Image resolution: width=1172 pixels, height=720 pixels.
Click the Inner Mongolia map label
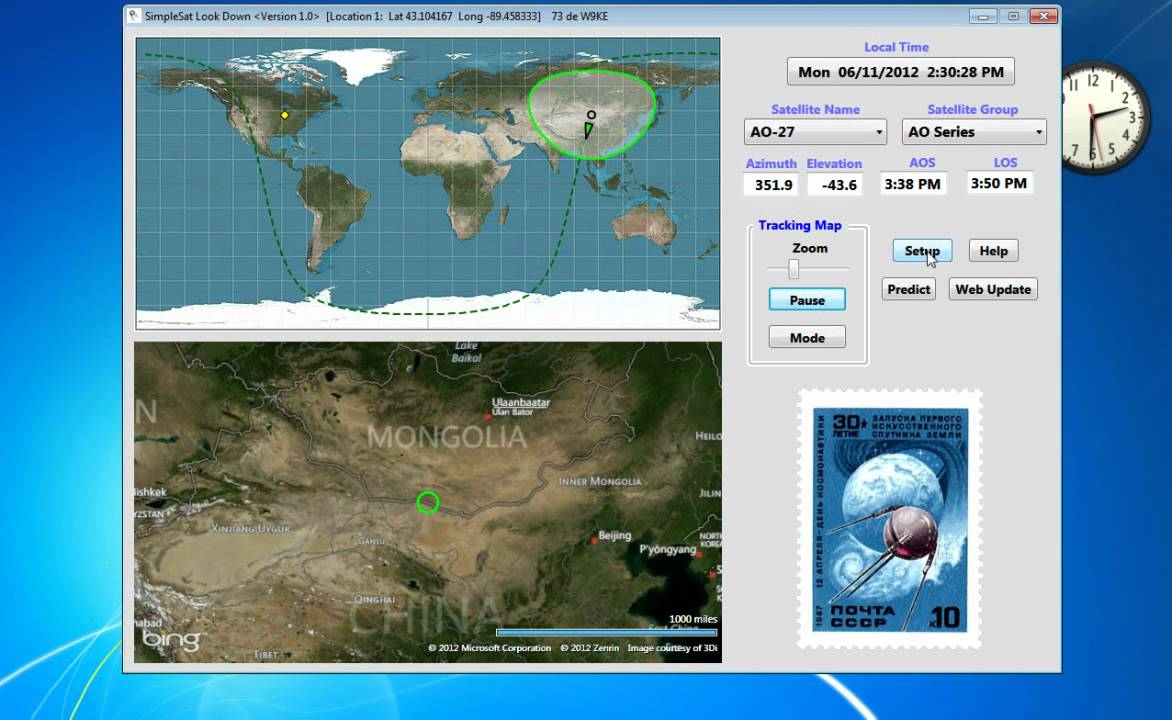point(599,481)
